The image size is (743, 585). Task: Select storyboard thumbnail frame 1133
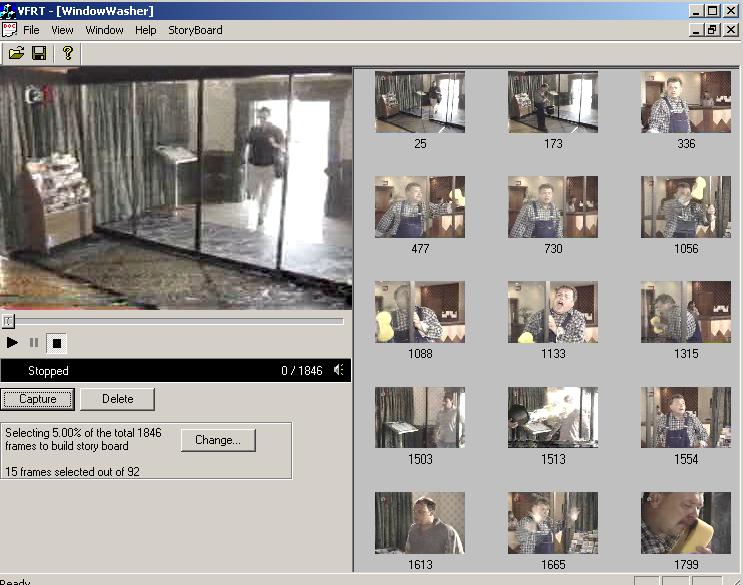[x=553, y=312]
